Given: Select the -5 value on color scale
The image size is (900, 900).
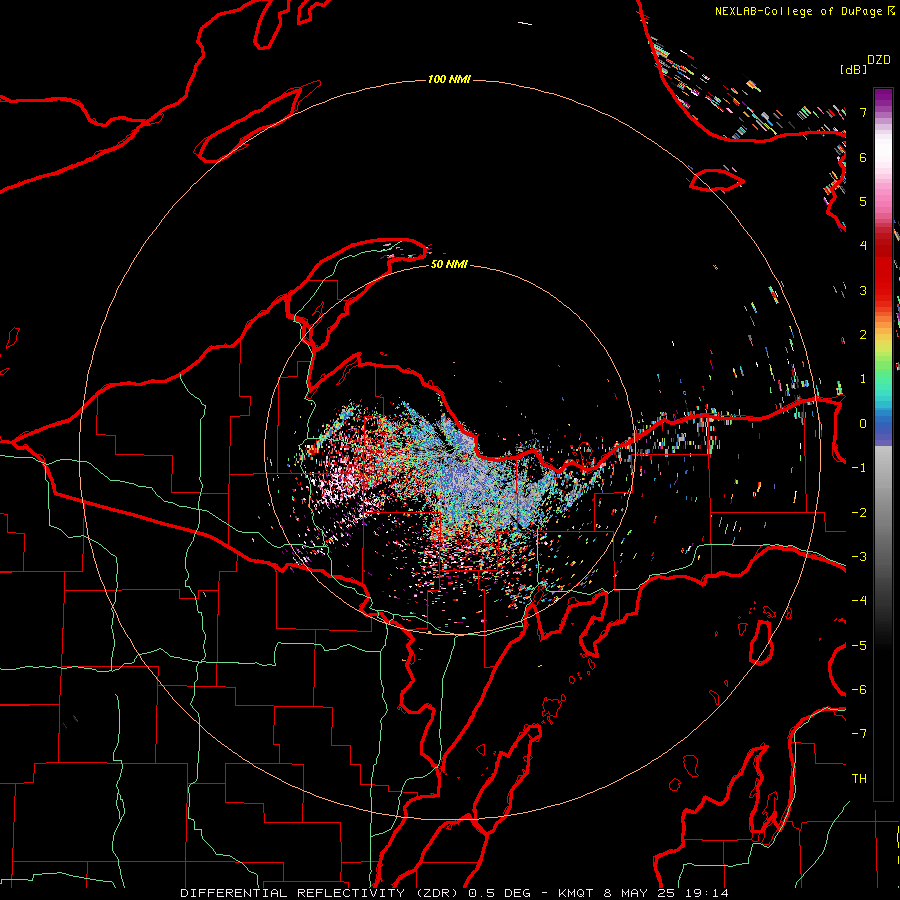Looking at the screenshot, I should [859, 646].
